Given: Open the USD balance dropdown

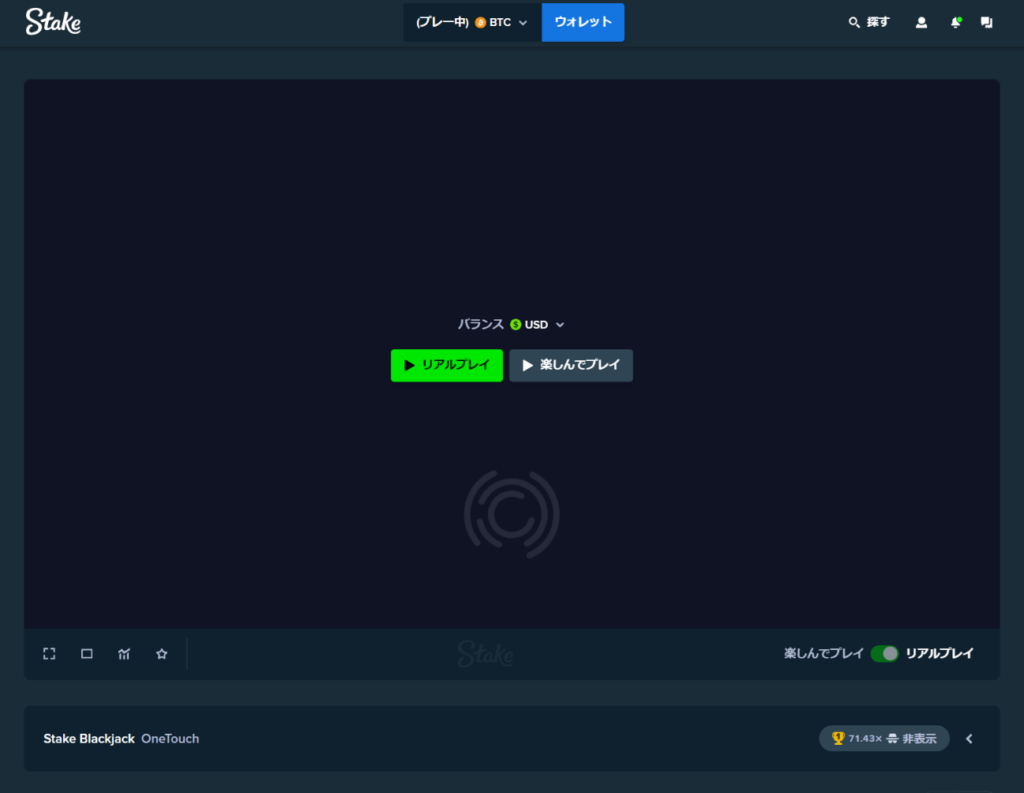Looking at the screenshot, I should tap(537, 325).
